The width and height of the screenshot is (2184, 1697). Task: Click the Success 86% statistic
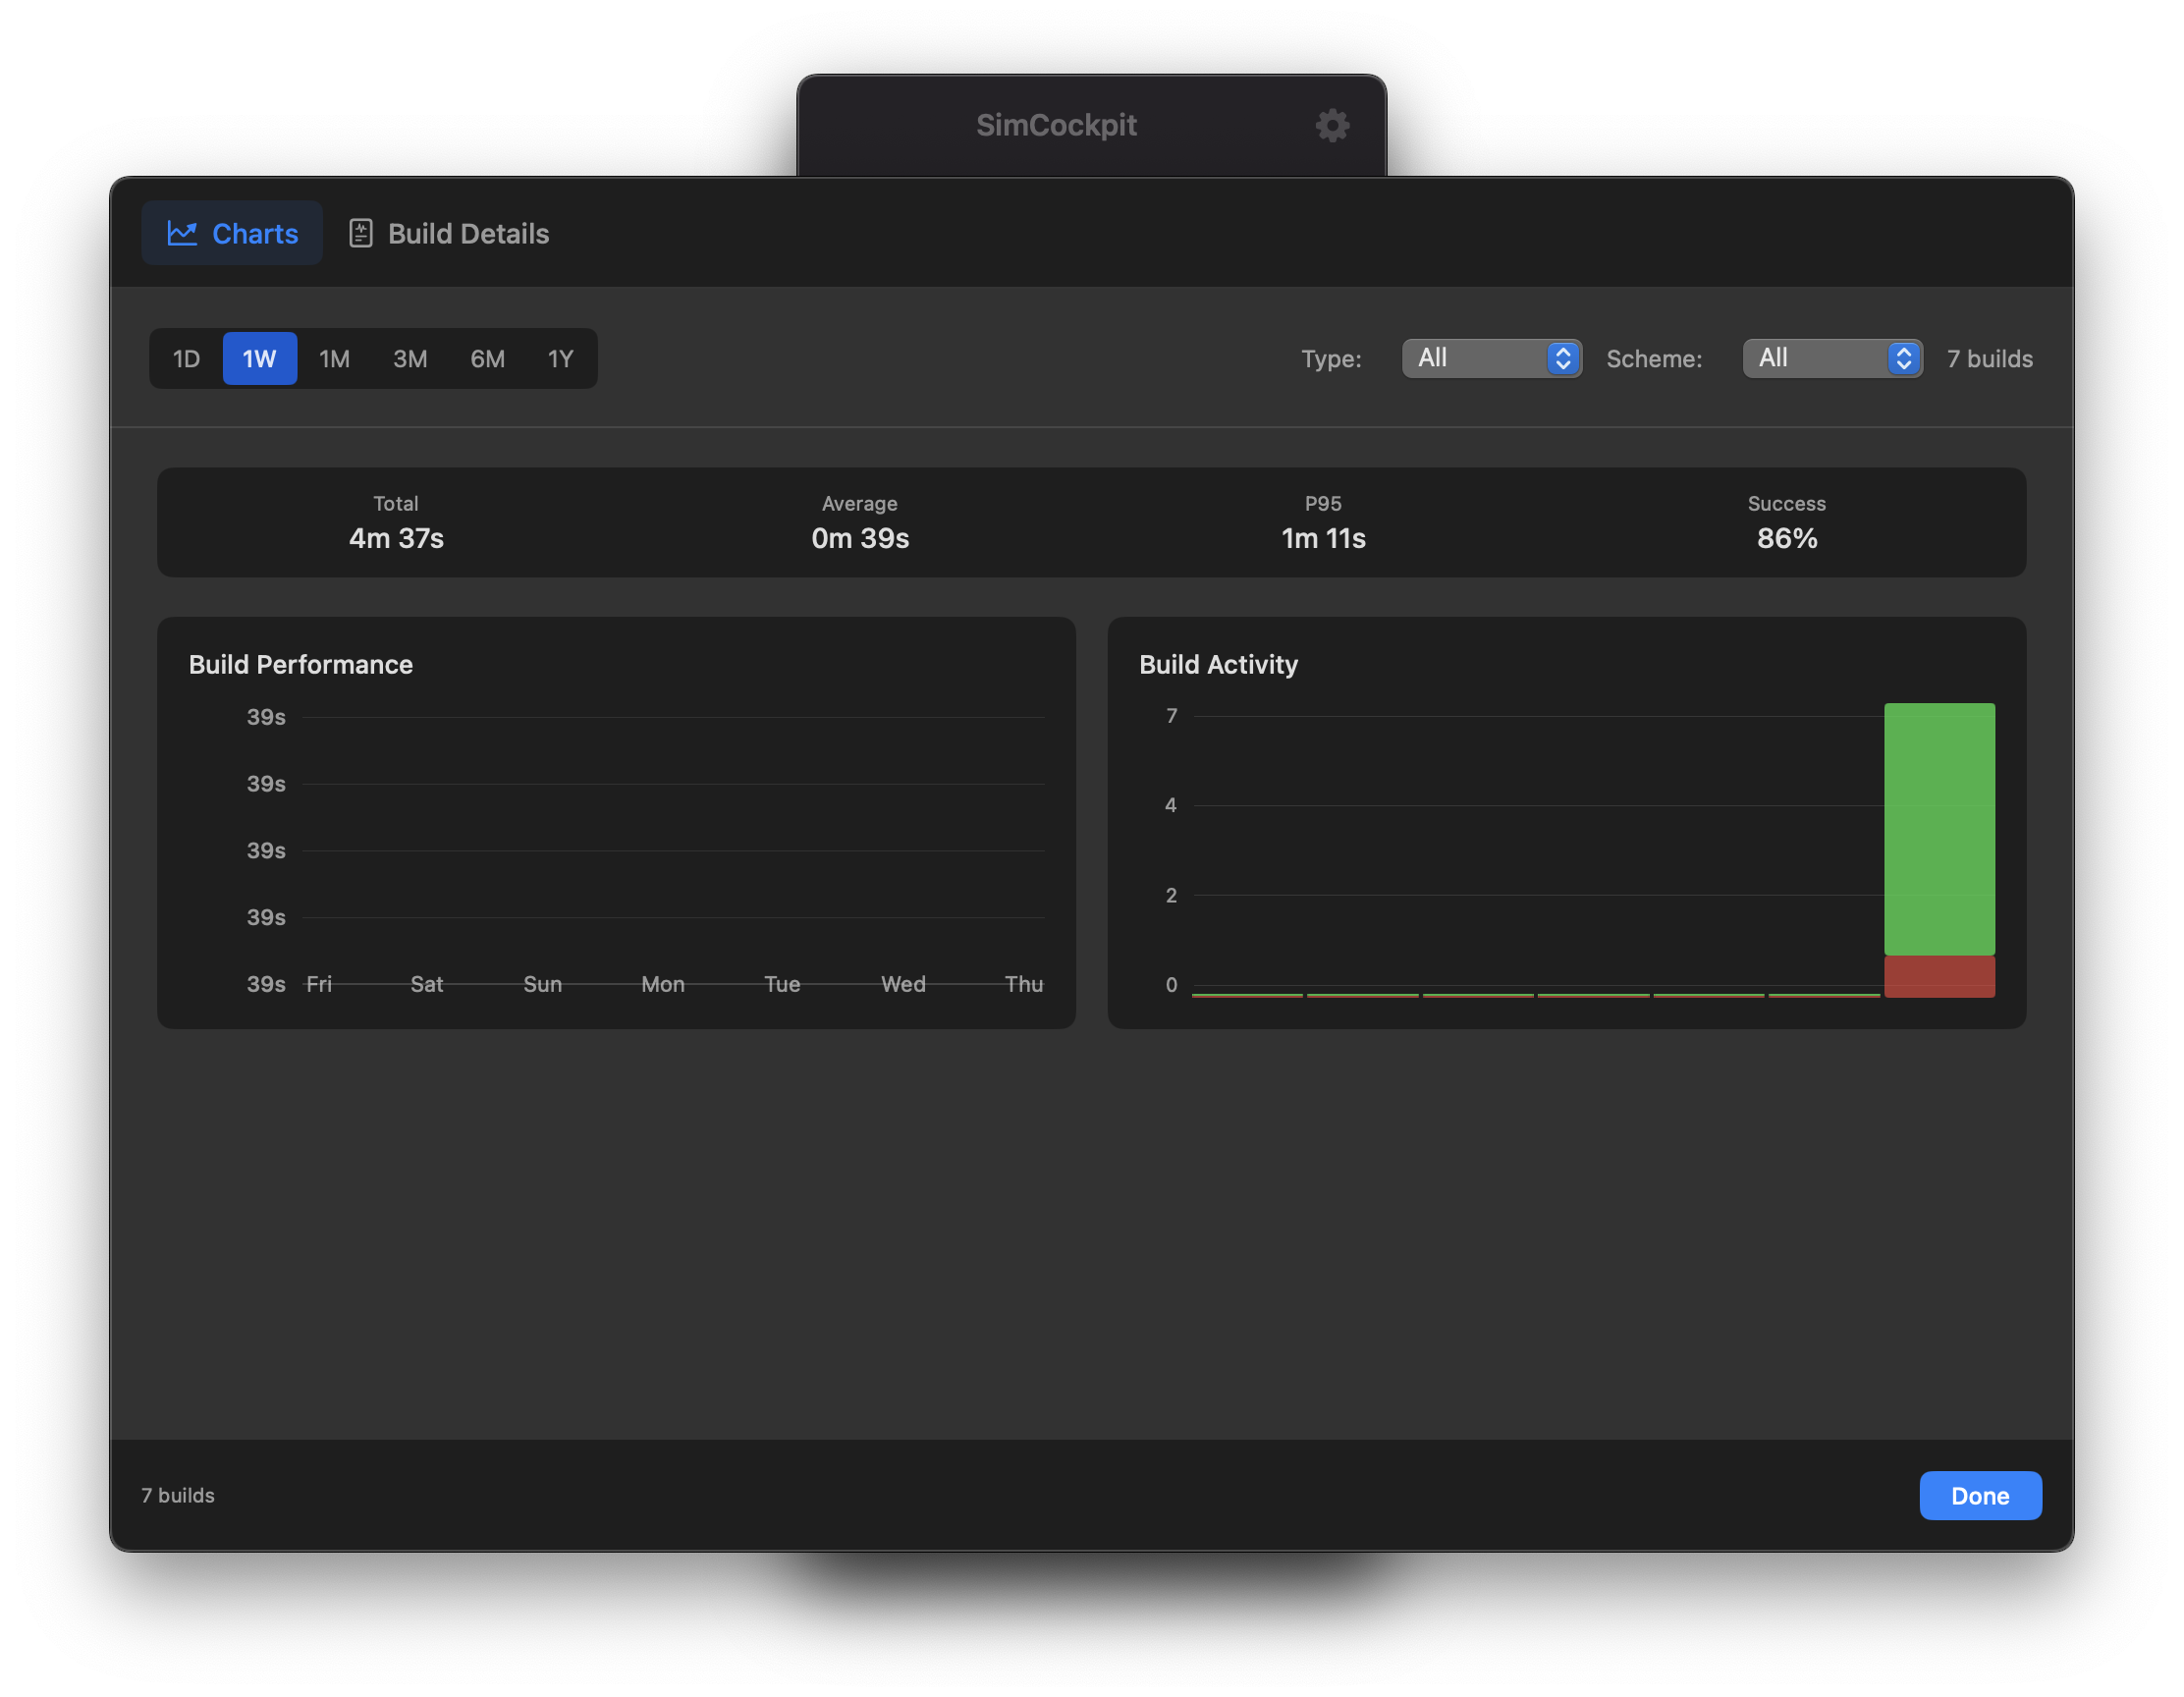[1786, 525]
